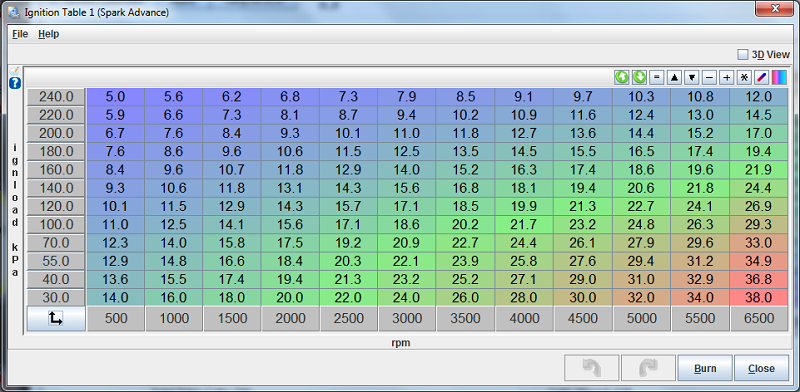The width and height of the screenshot is (800, 392).
Task: Select the spark cell showing 12.3
Action: pyautogui.click(x=116, y=243)
